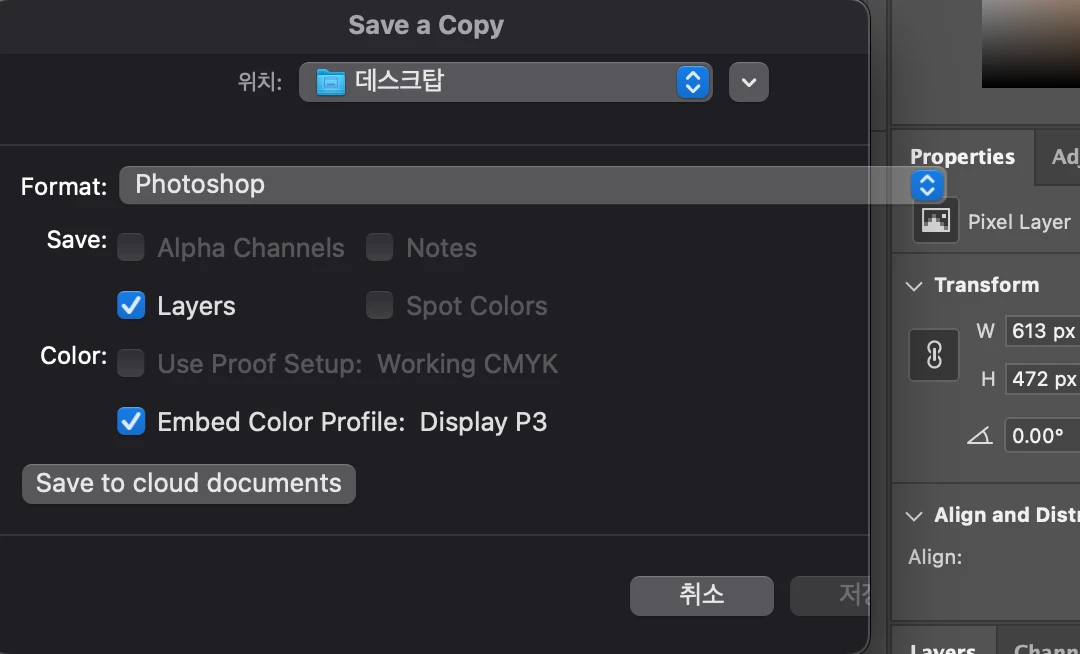Click the Pixel Layer label text
1080x654 pixels.
coord(1019,222)
